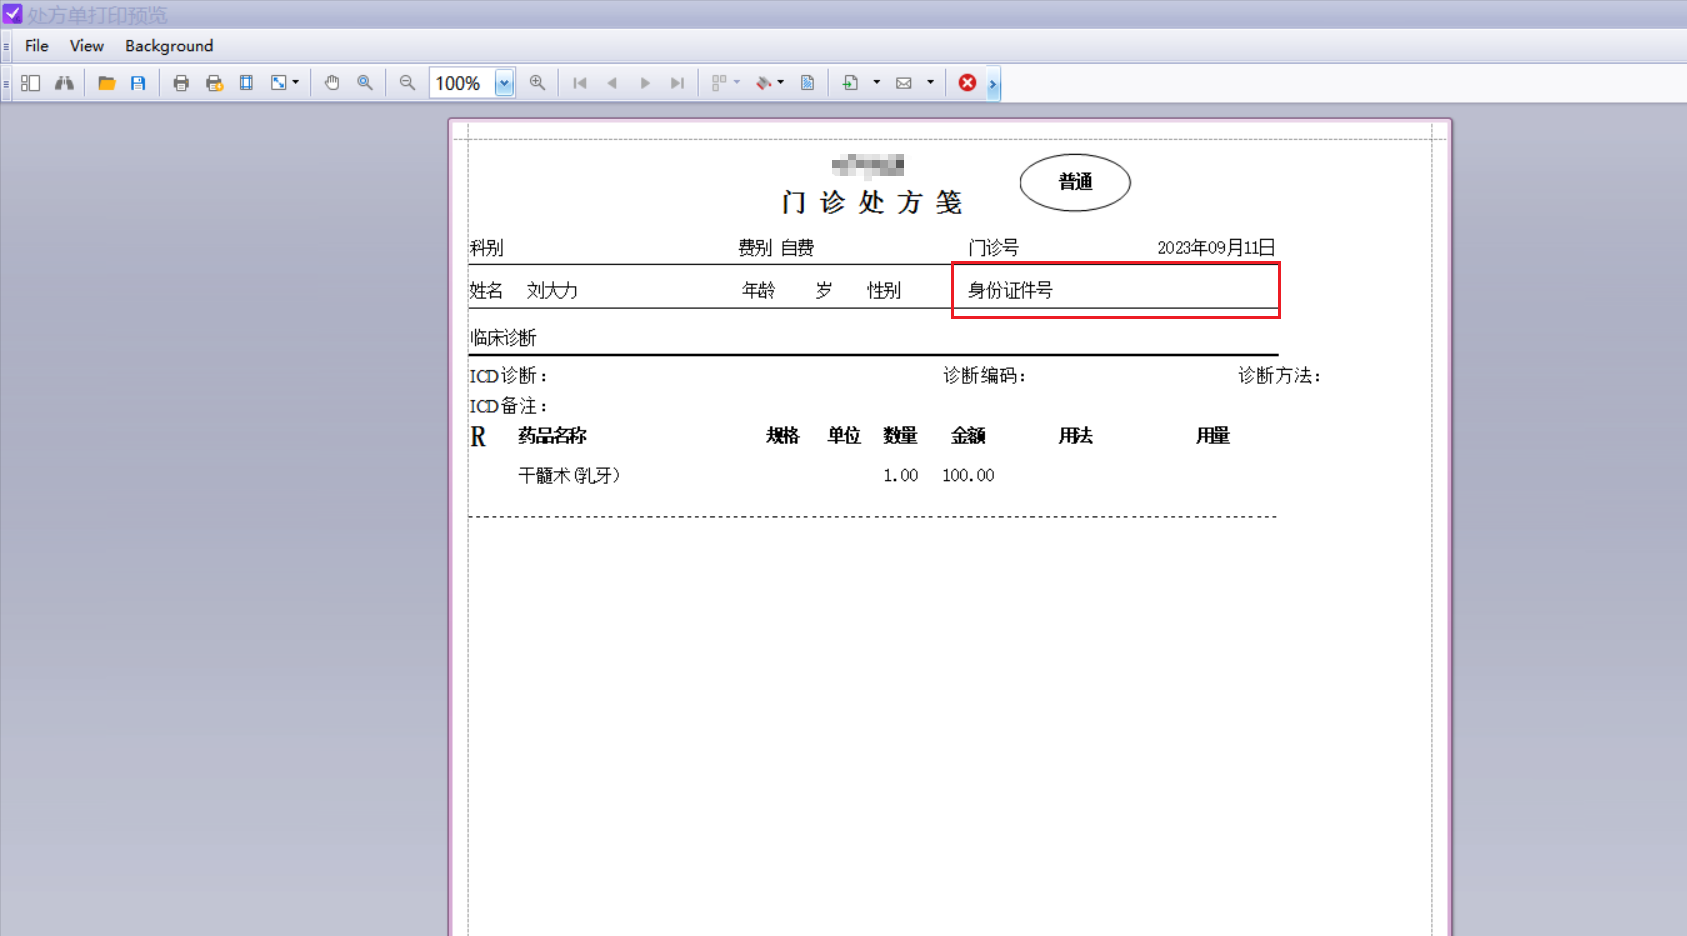Go to the last page
Screen dimensions: 1687x936
point(678,83)
